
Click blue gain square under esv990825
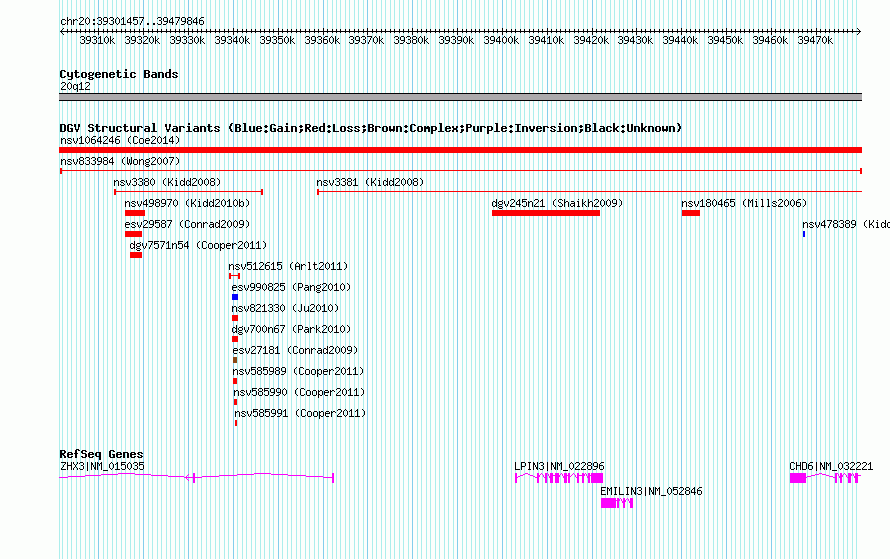click(x=235, y=297)
